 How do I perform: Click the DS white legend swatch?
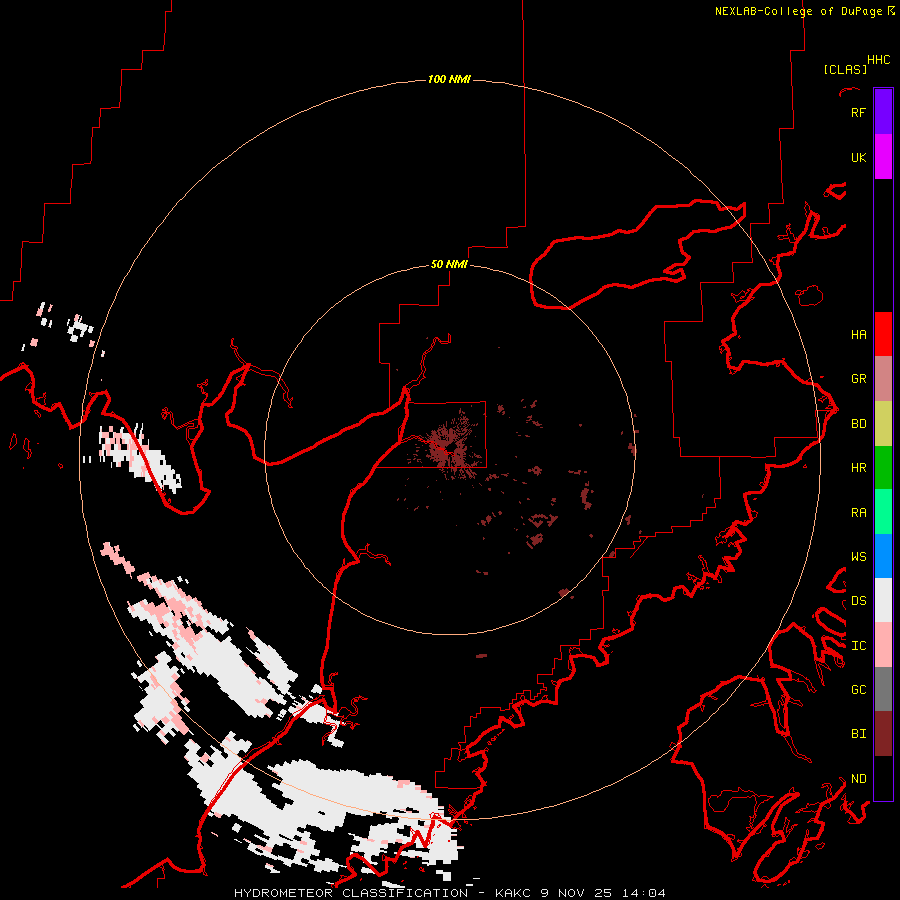[x=883, y=600]
